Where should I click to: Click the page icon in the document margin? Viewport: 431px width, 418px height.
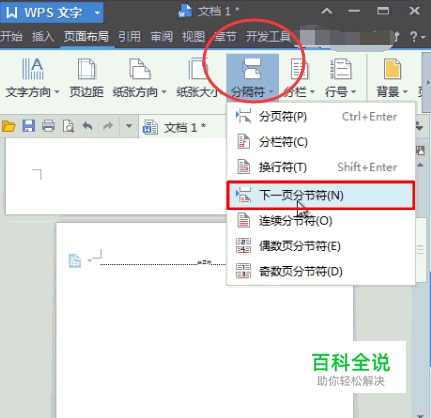(75, 261)
